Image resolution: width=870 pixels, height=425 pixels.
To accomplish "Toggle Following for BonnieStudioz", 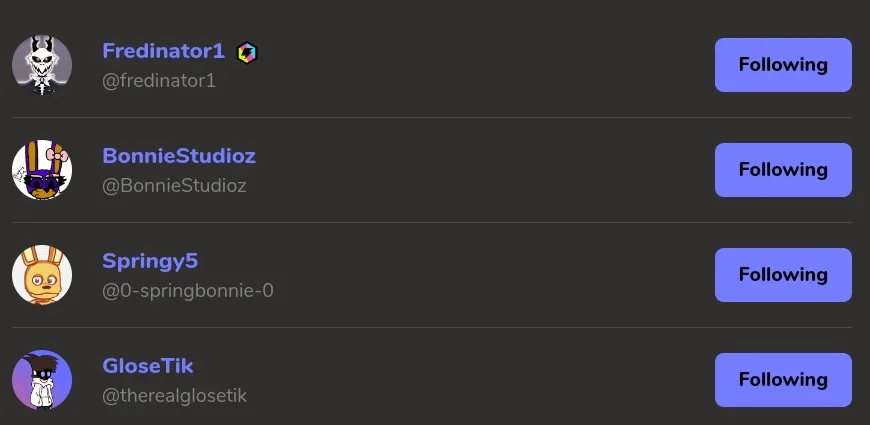I will click(x=783, y=170).
